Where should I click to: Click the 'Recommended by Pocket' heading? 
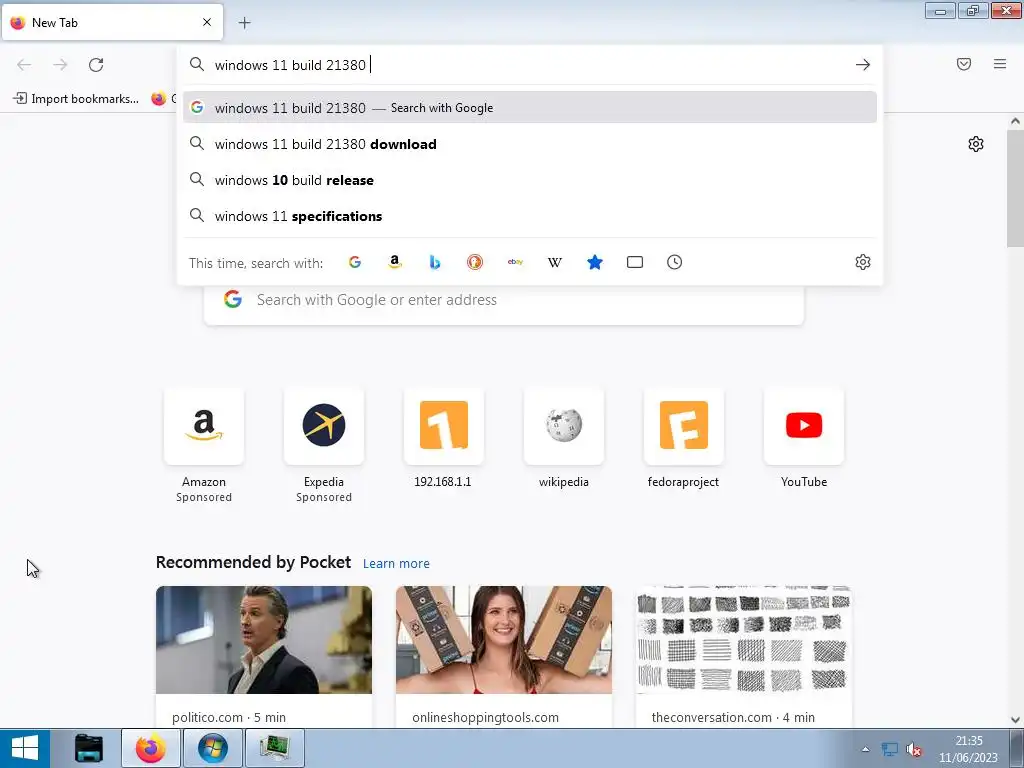[x=253, y=562]
